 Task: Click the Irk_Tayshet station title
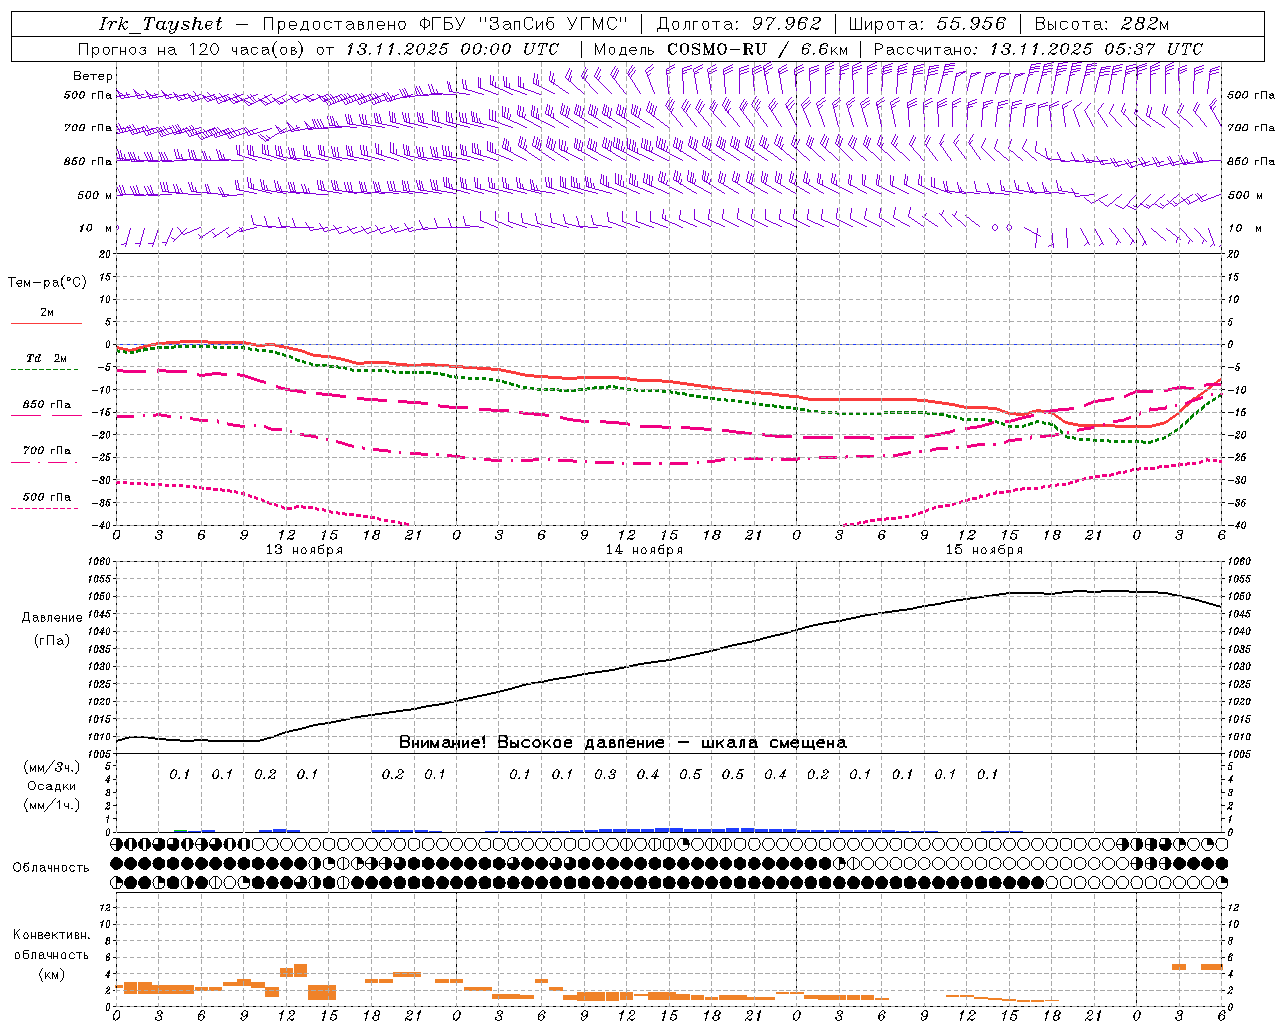[x=161, y=24]
